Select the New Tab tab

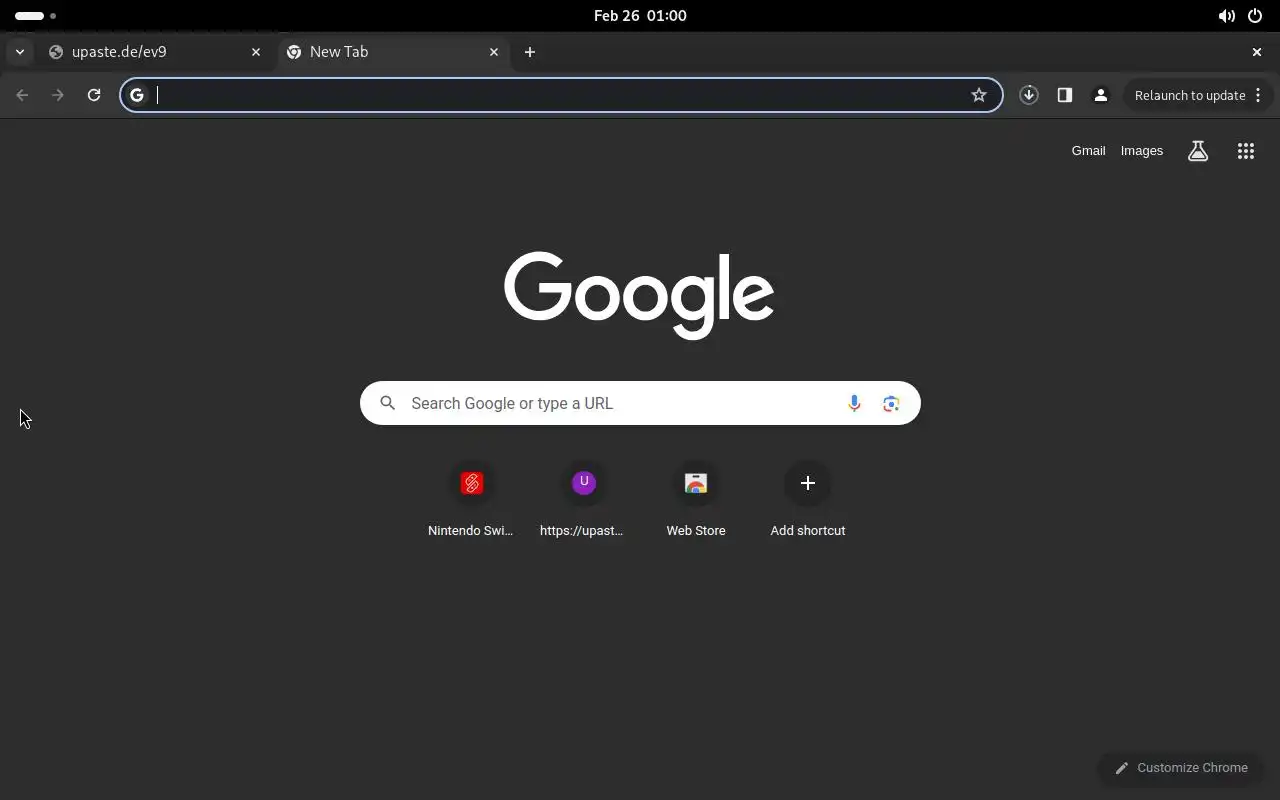click(x=393, y=52)
